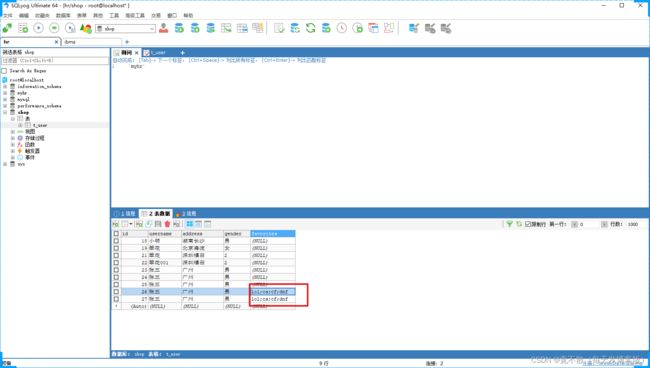Click the 湖南长沙 address cell
The image size is (650, 368).
click(202, 241)
